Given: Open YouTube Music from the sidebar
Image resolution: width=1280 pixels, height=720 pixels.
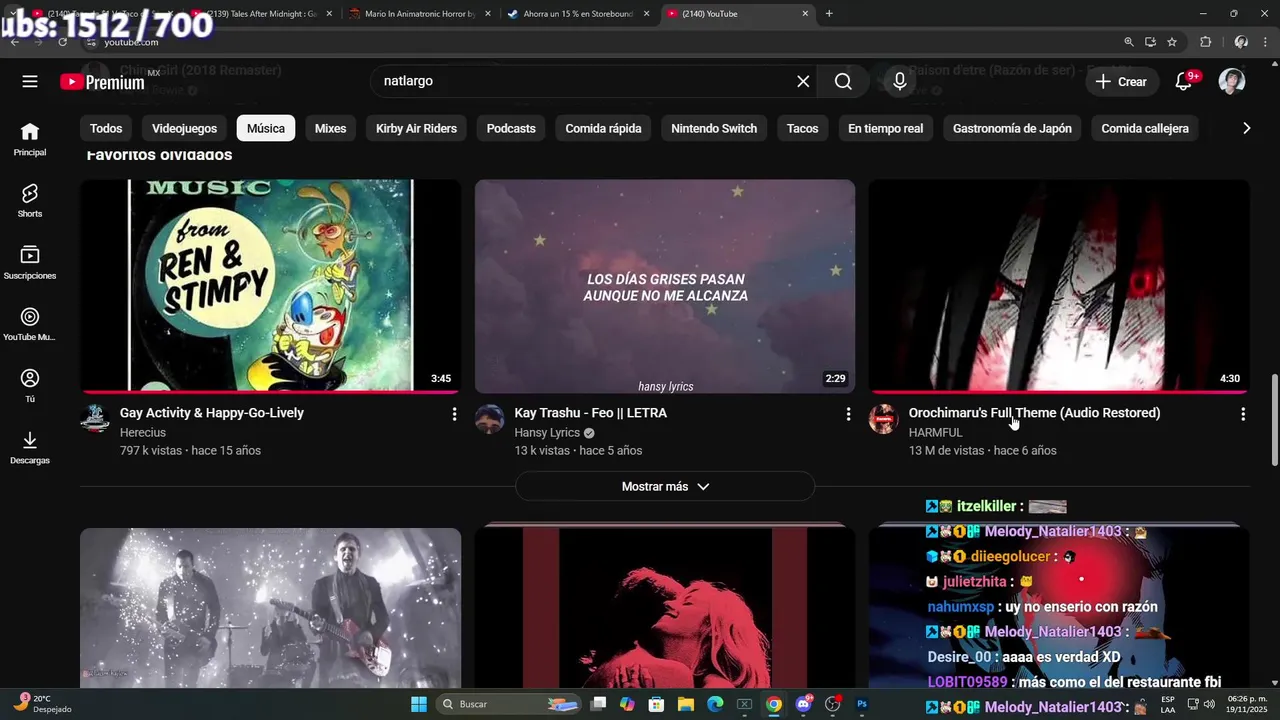Looking at the screenshot, I should click(30, 325).
